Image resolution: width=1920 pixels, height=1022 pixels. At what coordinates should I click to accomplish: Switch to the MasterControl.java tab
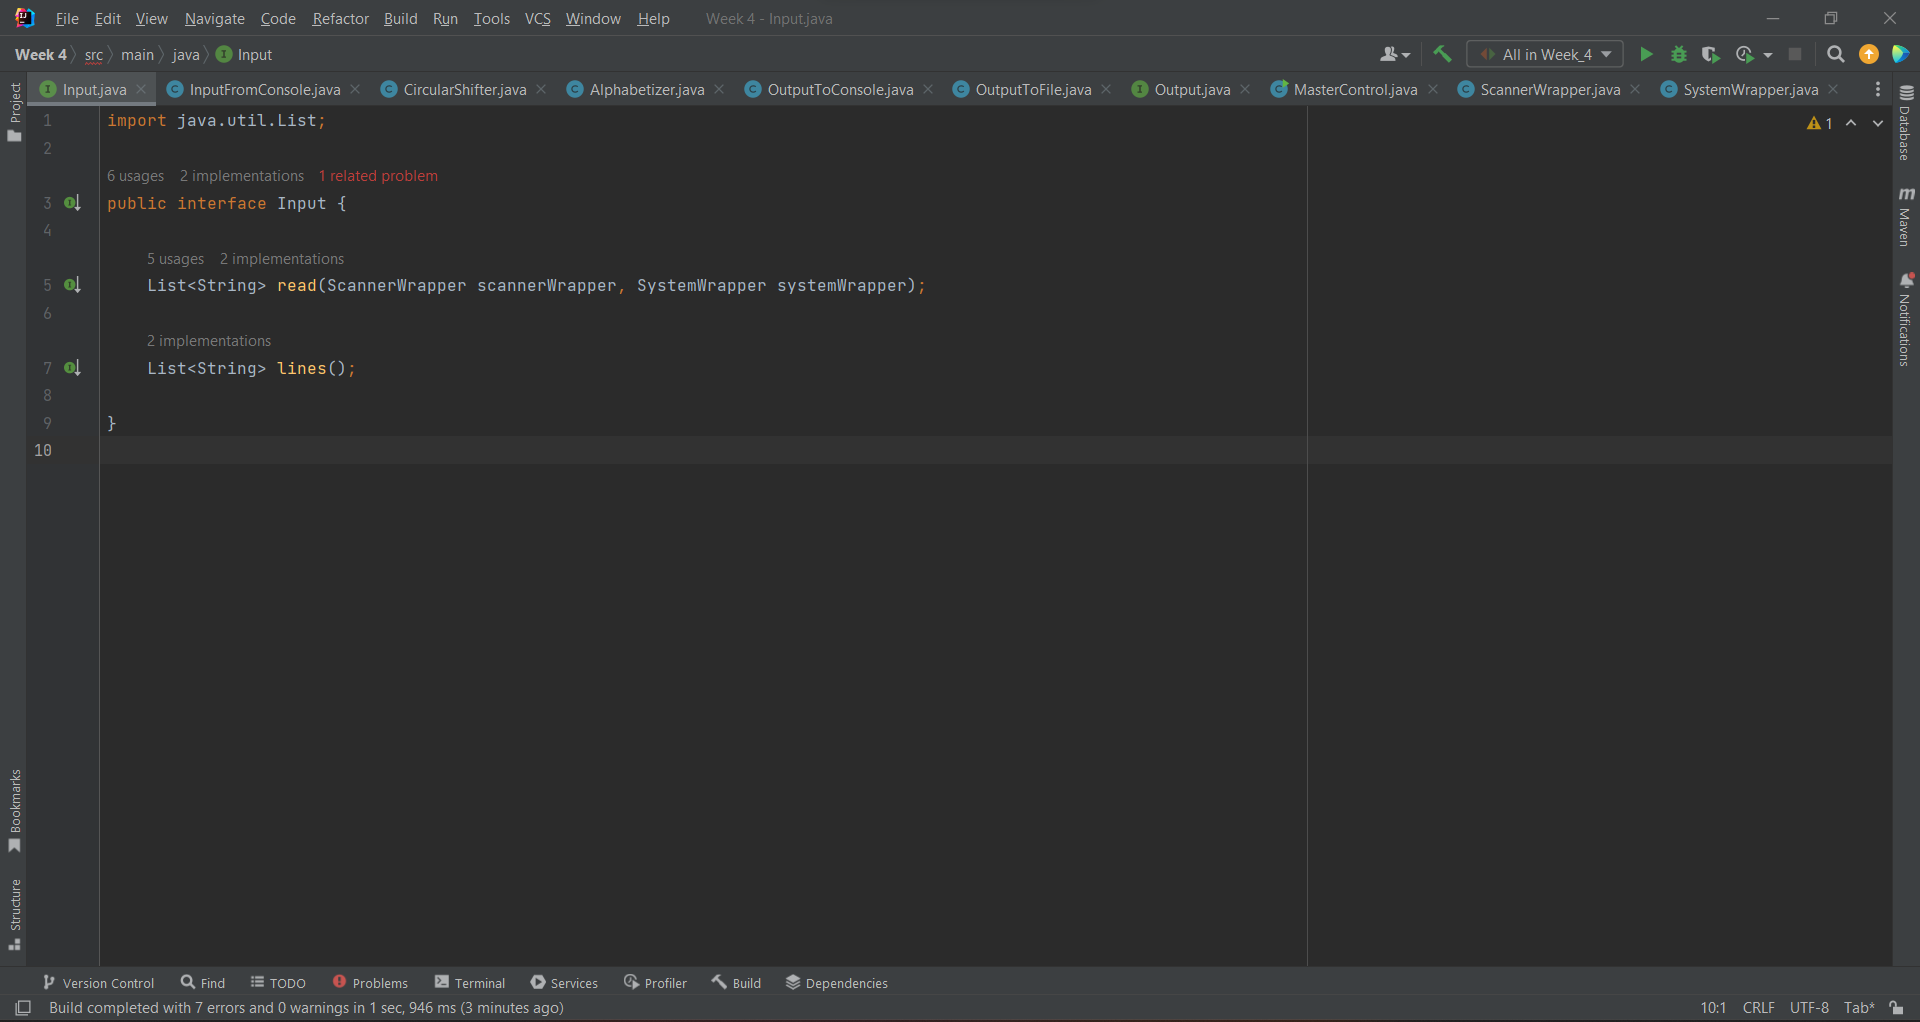(1354, 89)
